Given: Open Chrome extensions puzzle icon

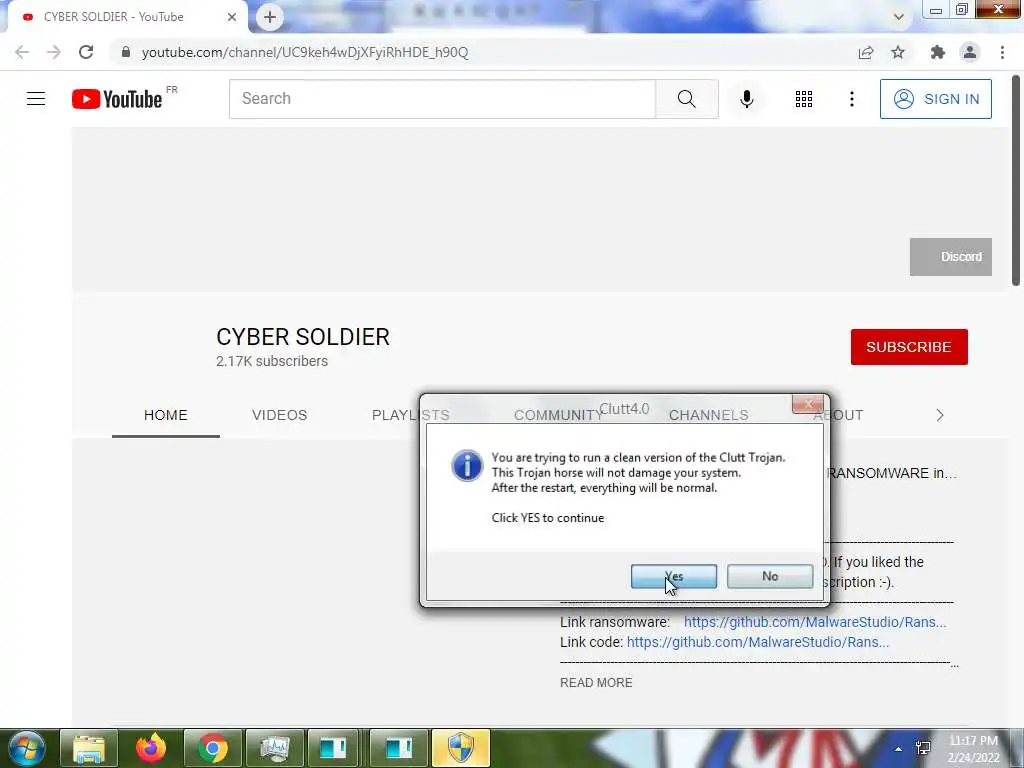Looking at the screenshot, I should click(938, 52).
